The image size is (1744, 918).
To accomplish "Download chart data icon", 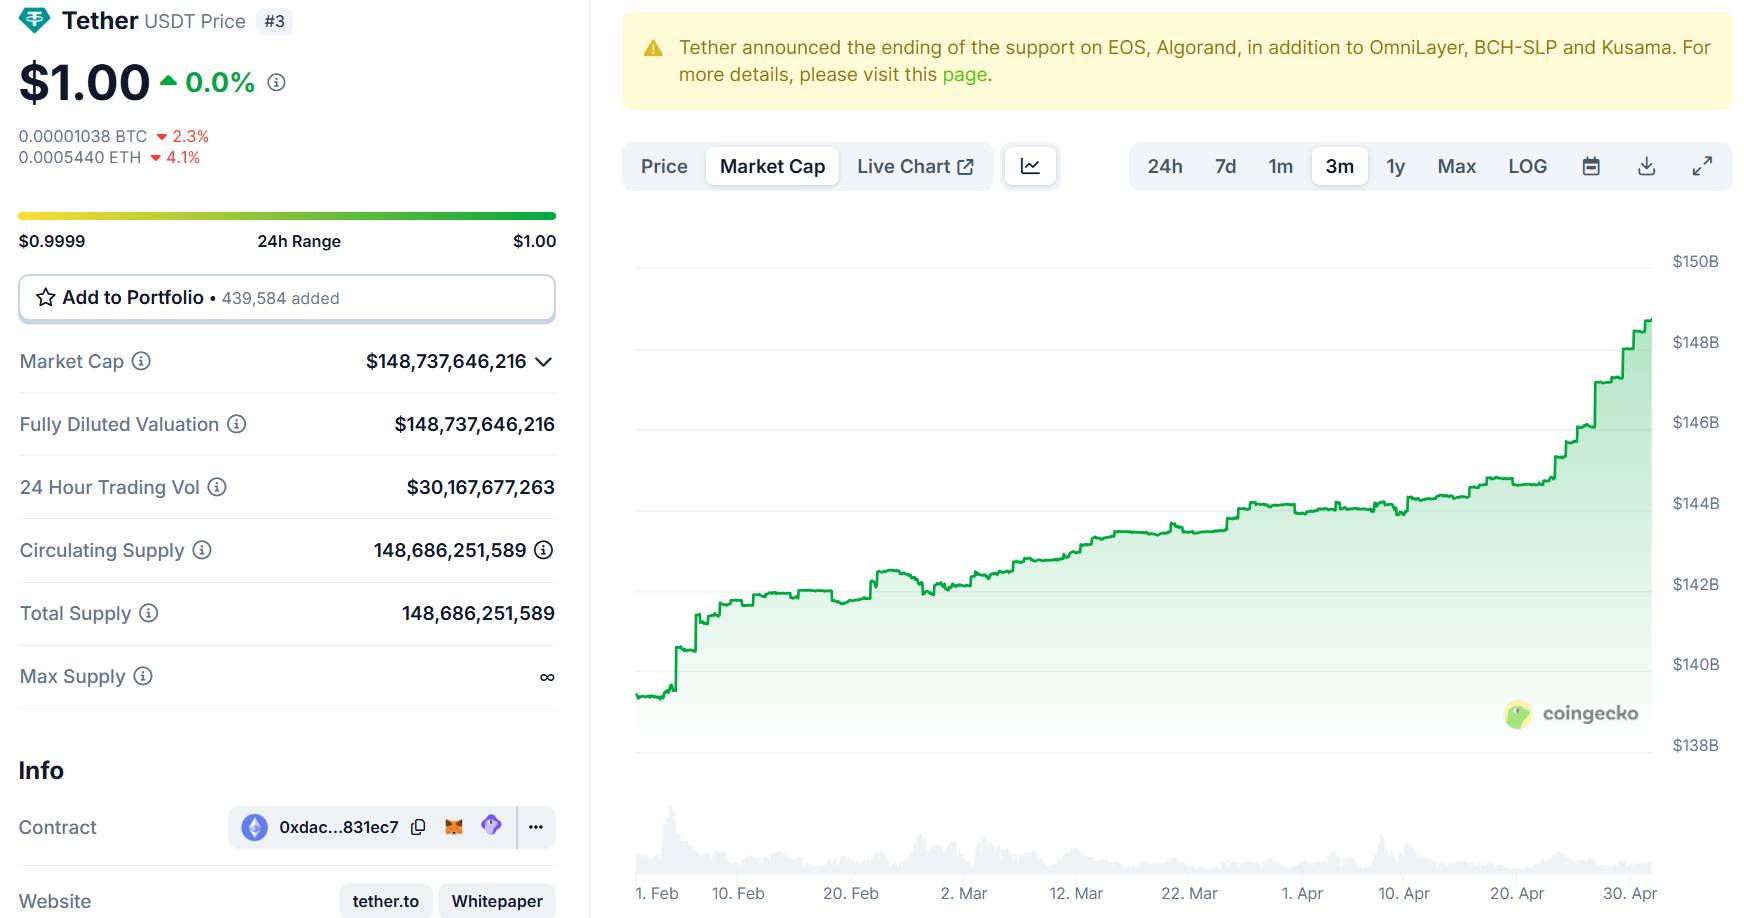I will 1646,166.
